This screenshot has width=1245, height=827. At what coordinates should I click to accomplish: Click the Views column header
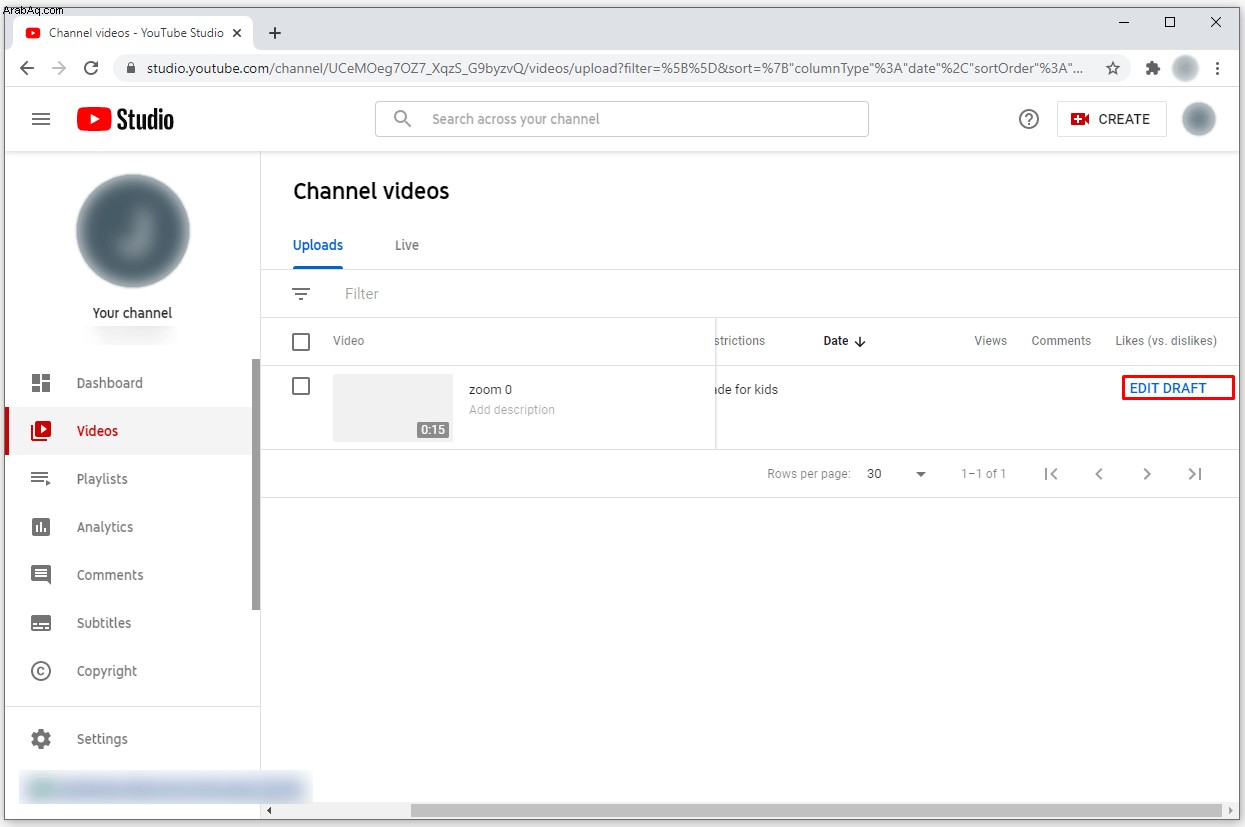(990, 341)
